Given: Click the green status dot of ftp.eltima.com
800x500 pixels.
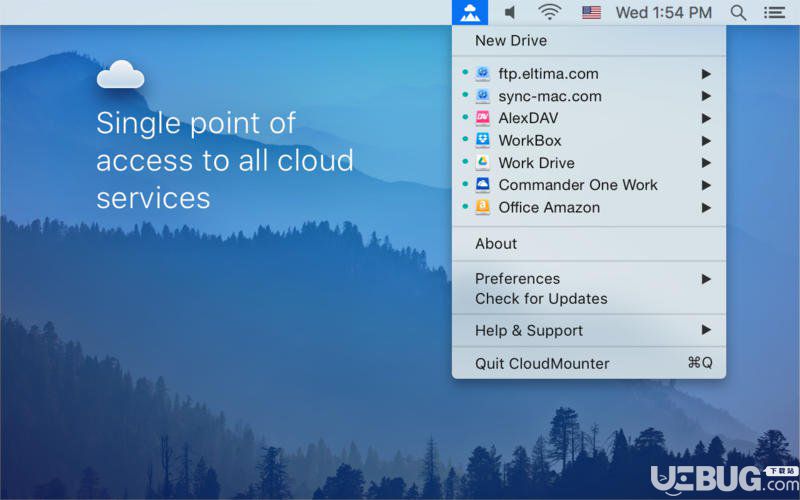Looking at the screenshot, I should (x=465, y=72).
